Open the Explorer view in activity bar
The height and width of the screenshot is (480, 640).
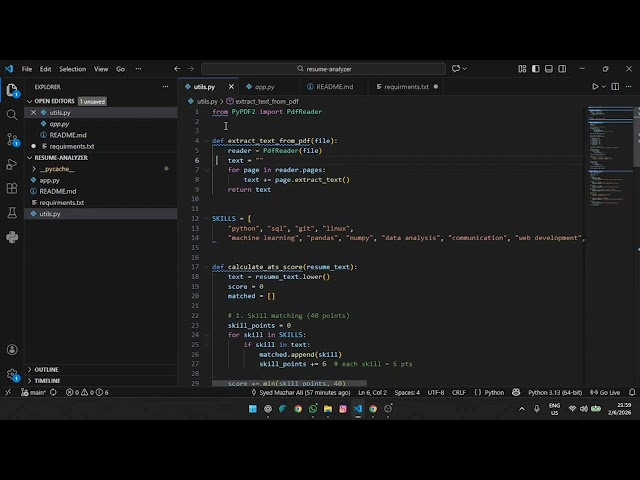point(12,90)
